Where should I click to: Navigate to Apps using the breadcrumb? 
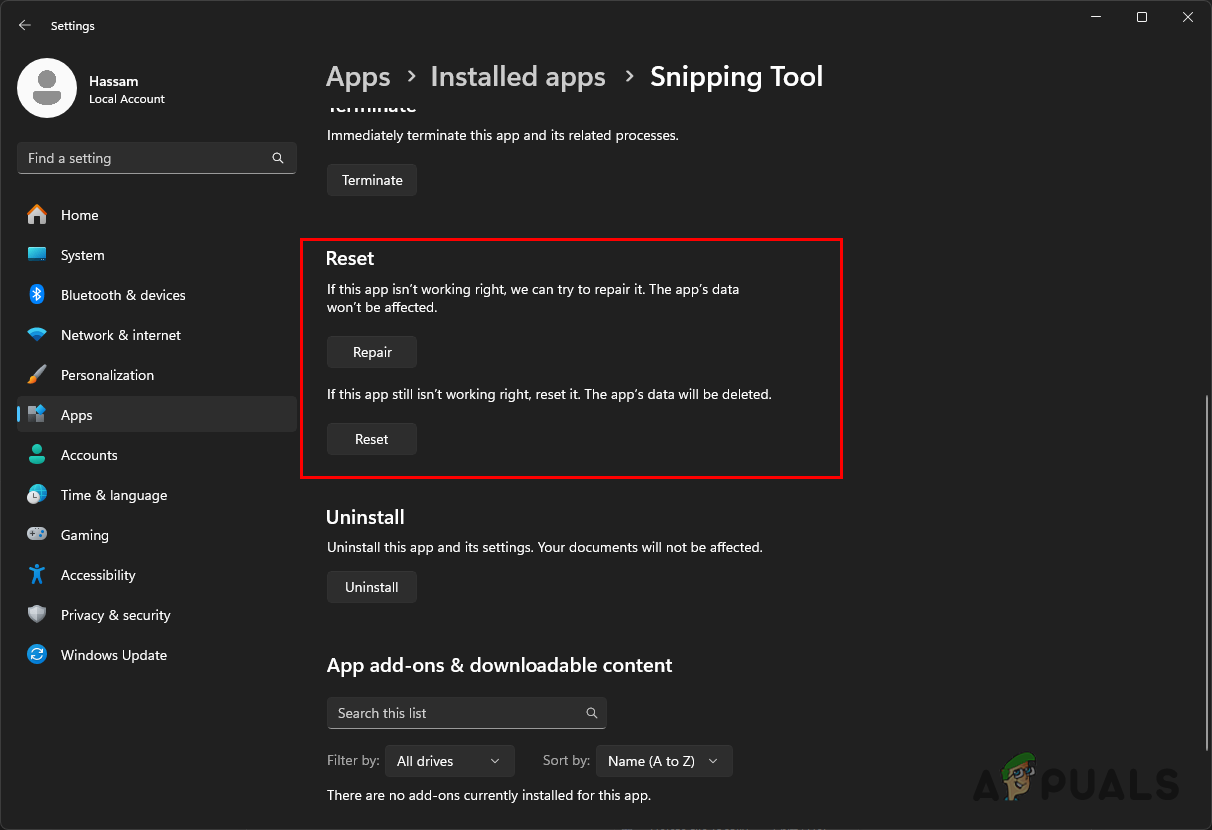pos(358,76)
